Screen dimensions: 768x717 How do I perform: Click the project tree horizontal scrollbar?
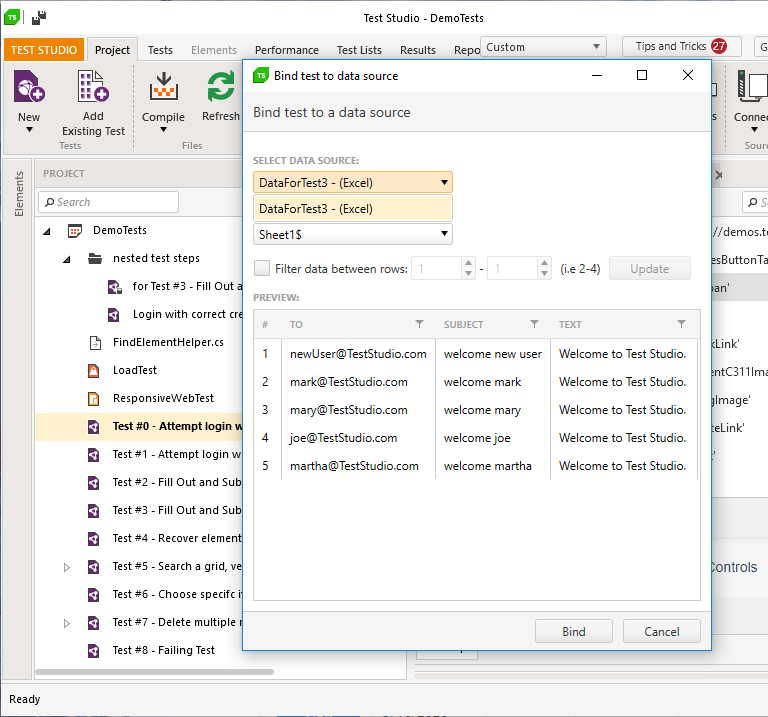click(x=154, y=672)
